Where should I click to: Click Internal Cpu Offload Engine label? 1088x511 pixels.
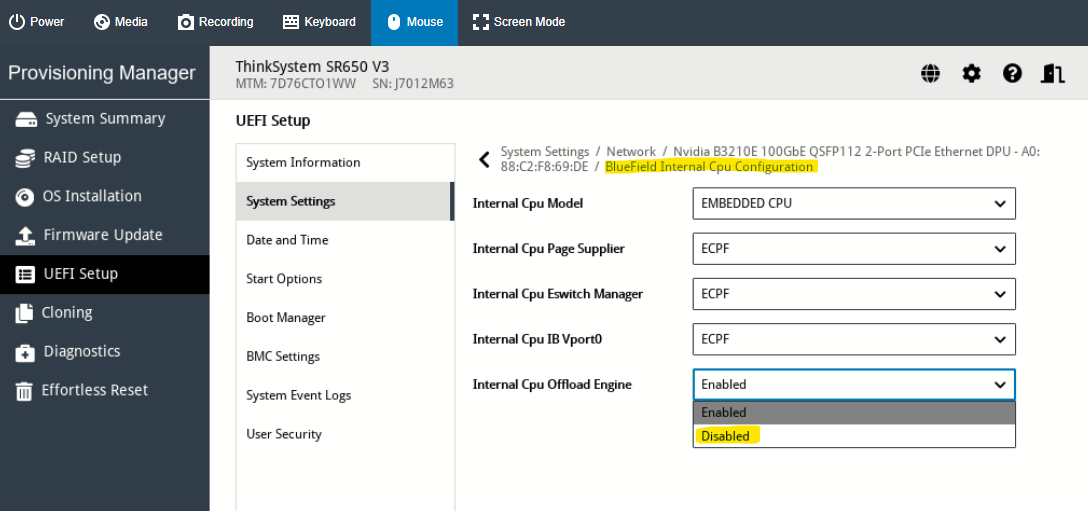(x=552, y=385)
